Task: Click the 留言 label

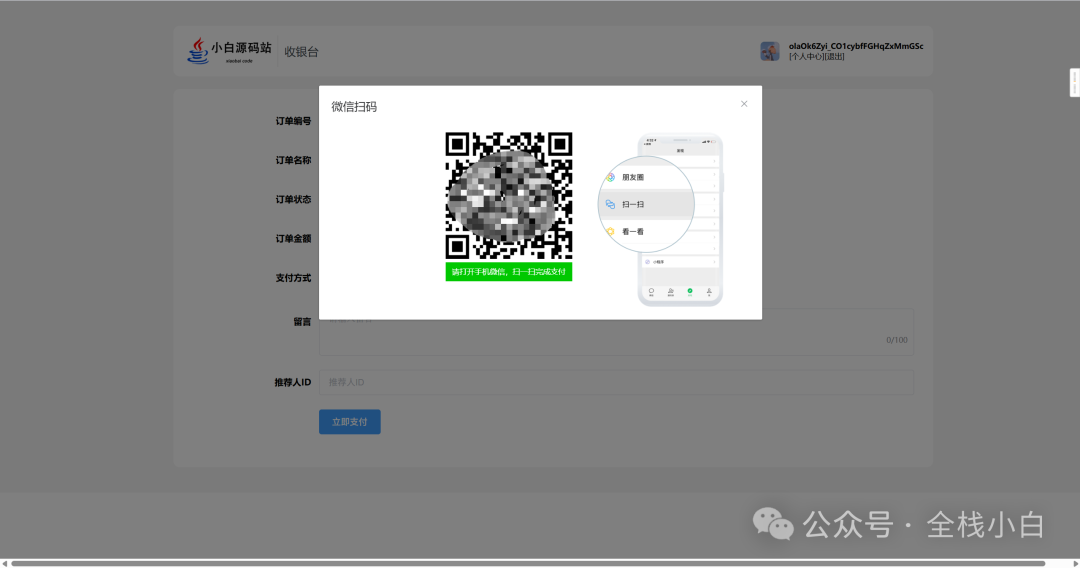Action: pyautogui.click(x=302, y=322)
